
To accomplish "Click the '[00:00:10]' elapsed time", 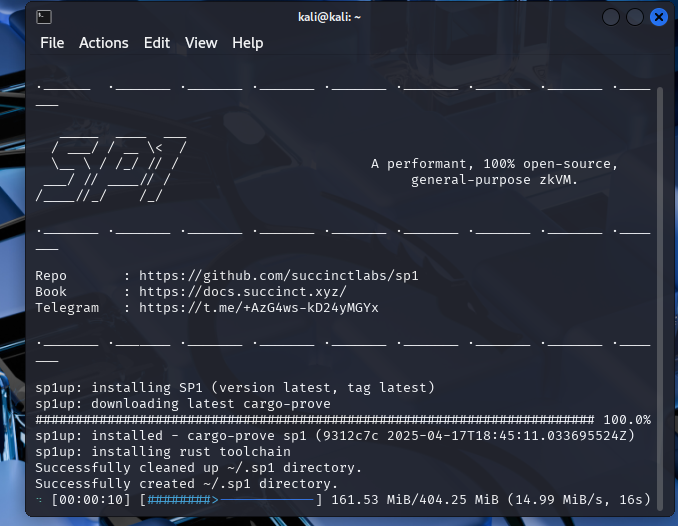I will pos(91,500).
